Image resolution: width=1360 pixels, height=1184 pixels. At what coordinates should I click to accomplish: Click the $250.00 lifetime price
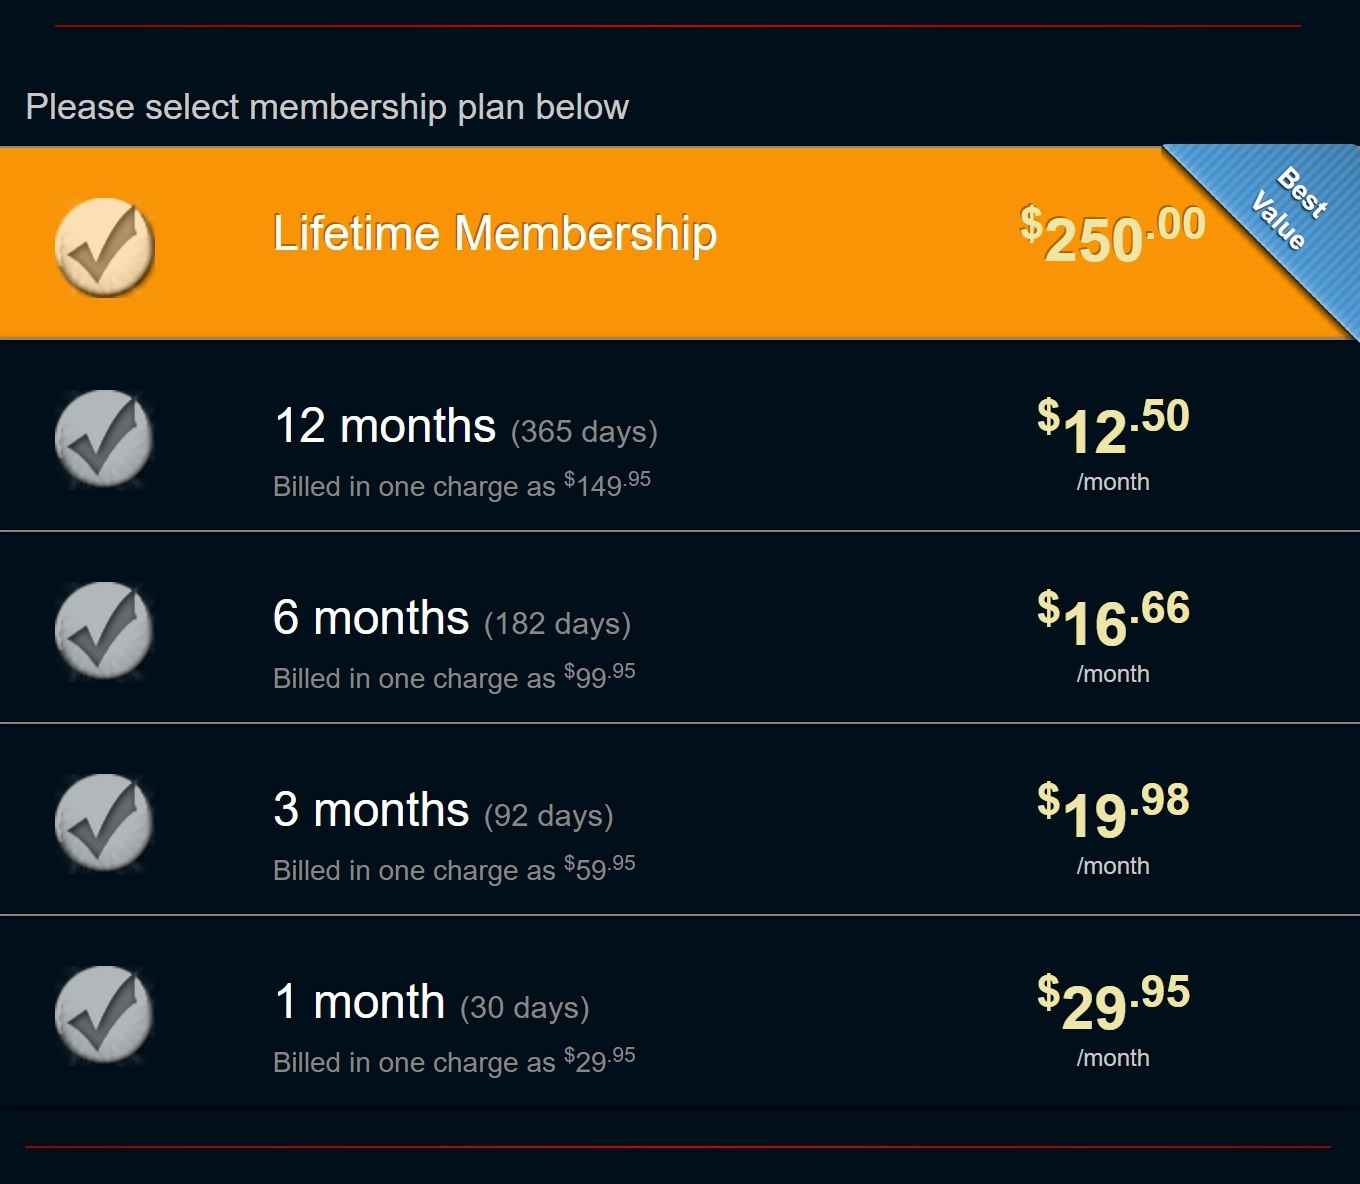coord(1112,235)
